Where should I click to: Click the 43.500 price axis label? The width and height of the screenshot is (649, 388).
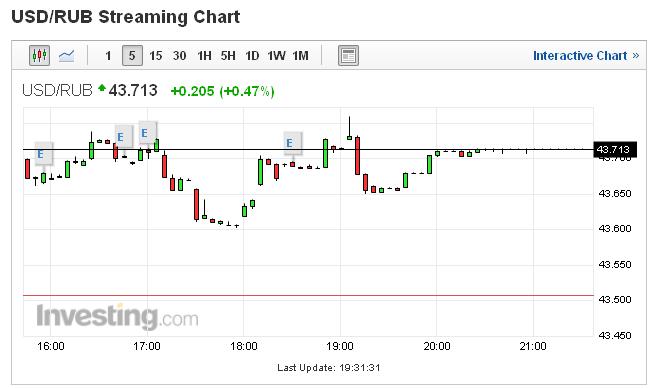(615, 299)
